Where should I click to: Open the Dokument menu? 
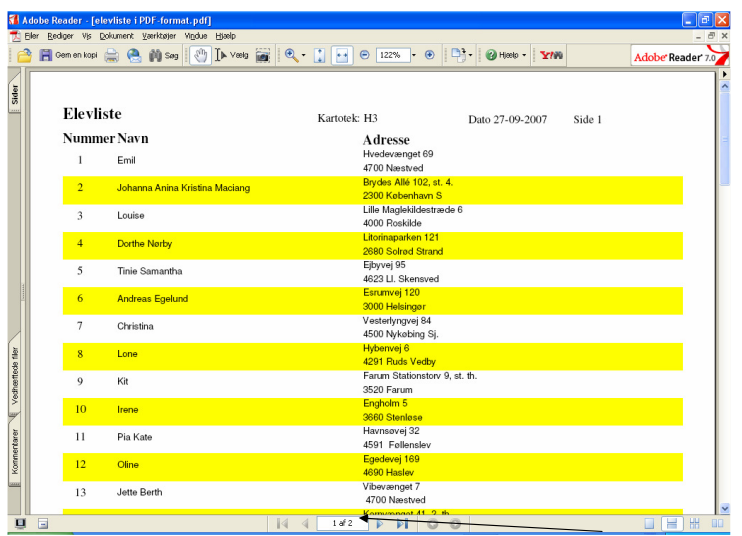pyautogui.click(x=116, y=36)
